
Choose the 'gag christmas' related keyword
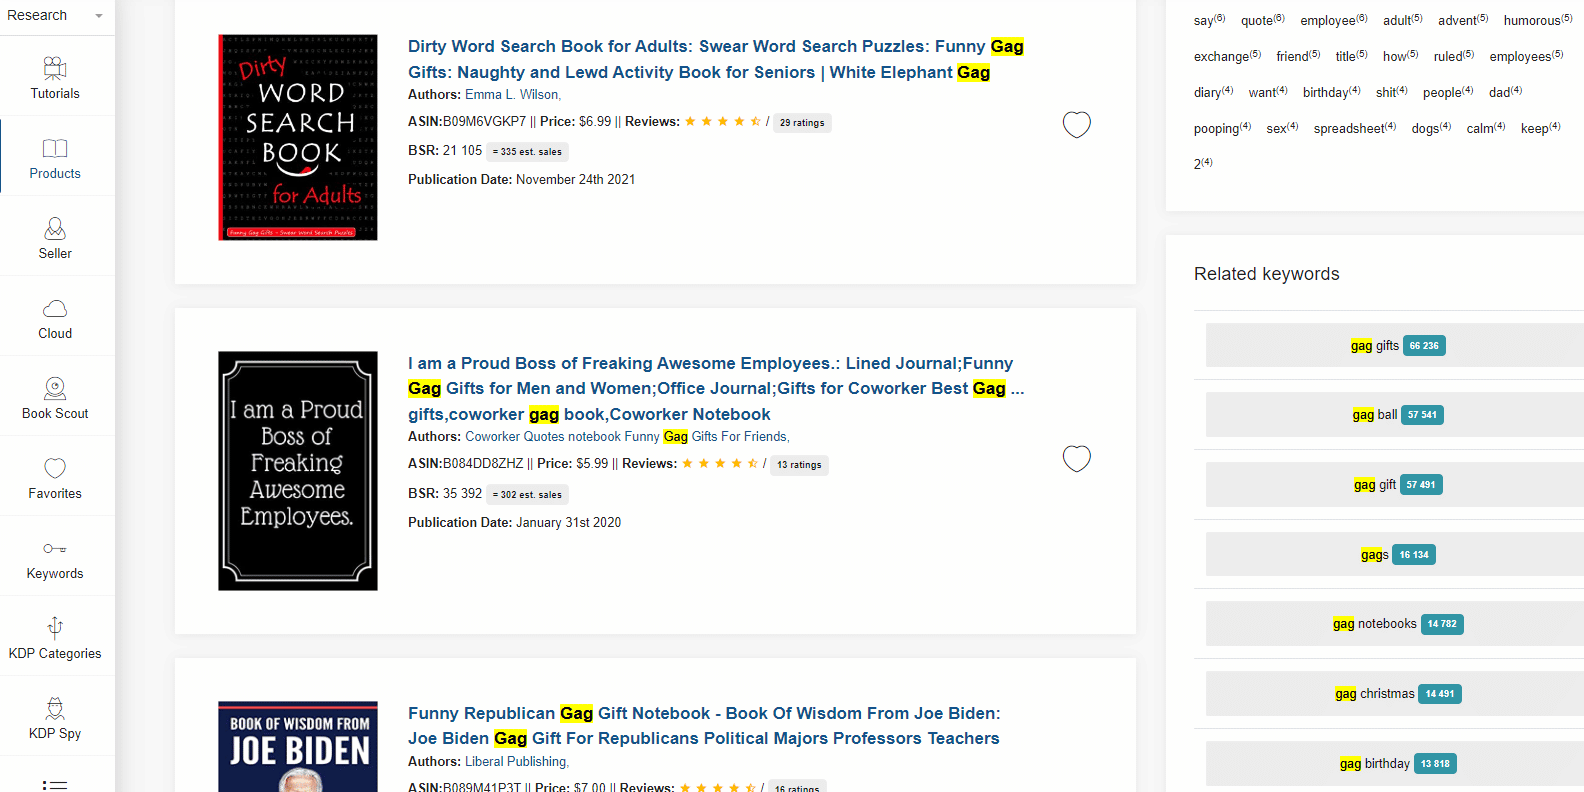click(1375, 694)
